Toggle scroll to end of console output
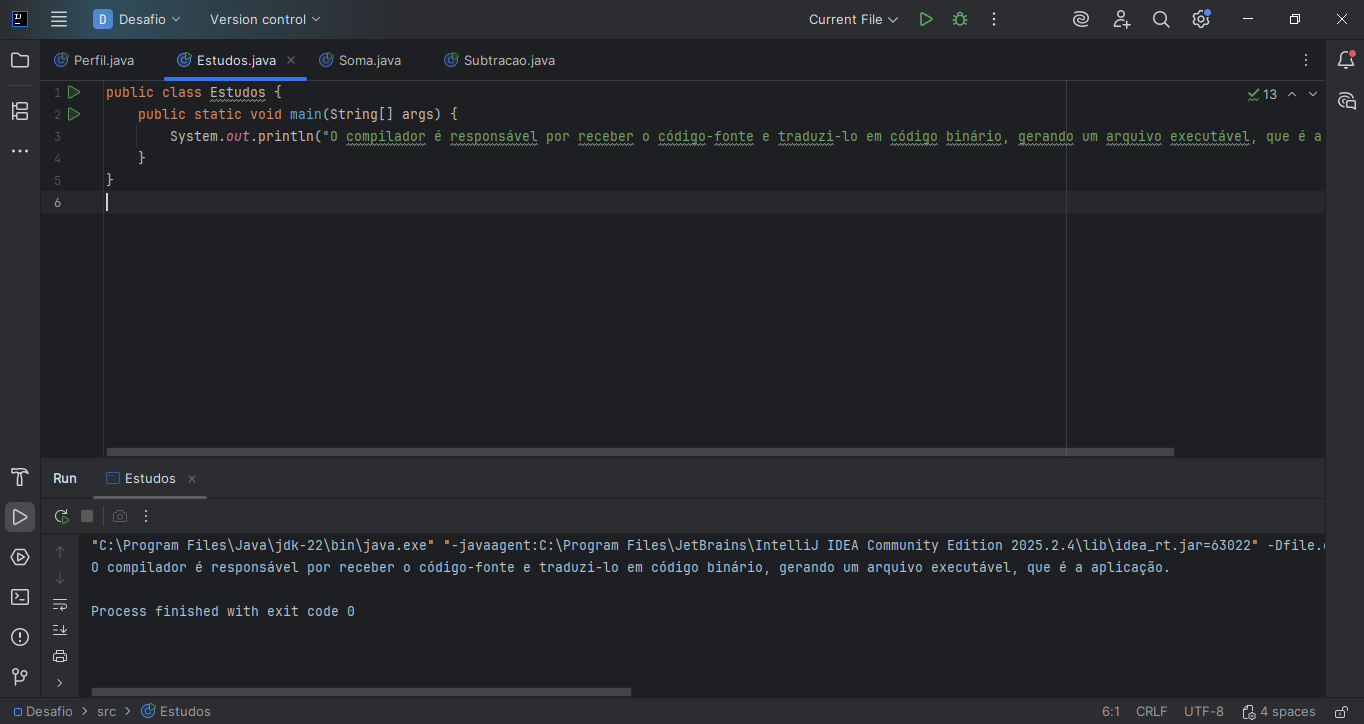Image resolution: width=1364 pixels, height=724 pixels. point(60,630)
